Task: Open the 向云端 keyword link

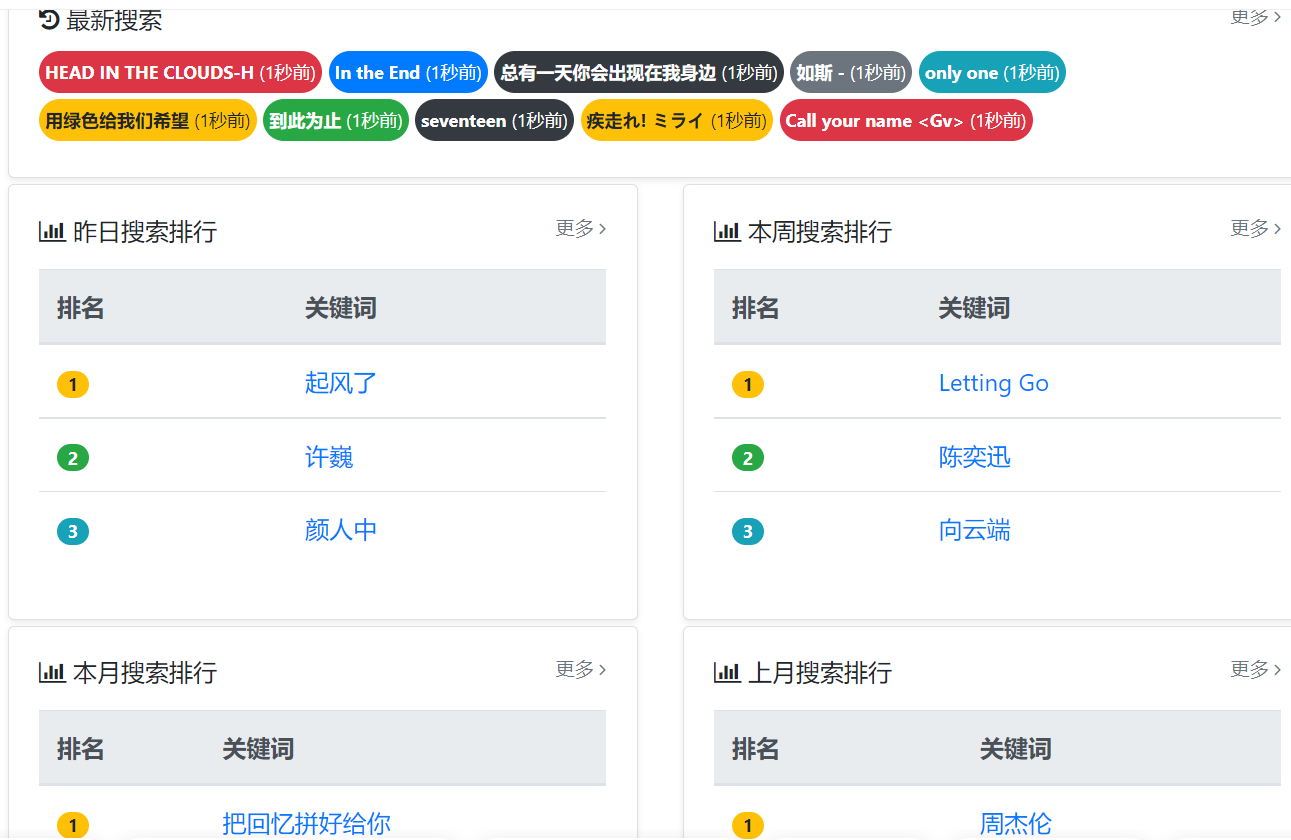Action: pos(974,530)
